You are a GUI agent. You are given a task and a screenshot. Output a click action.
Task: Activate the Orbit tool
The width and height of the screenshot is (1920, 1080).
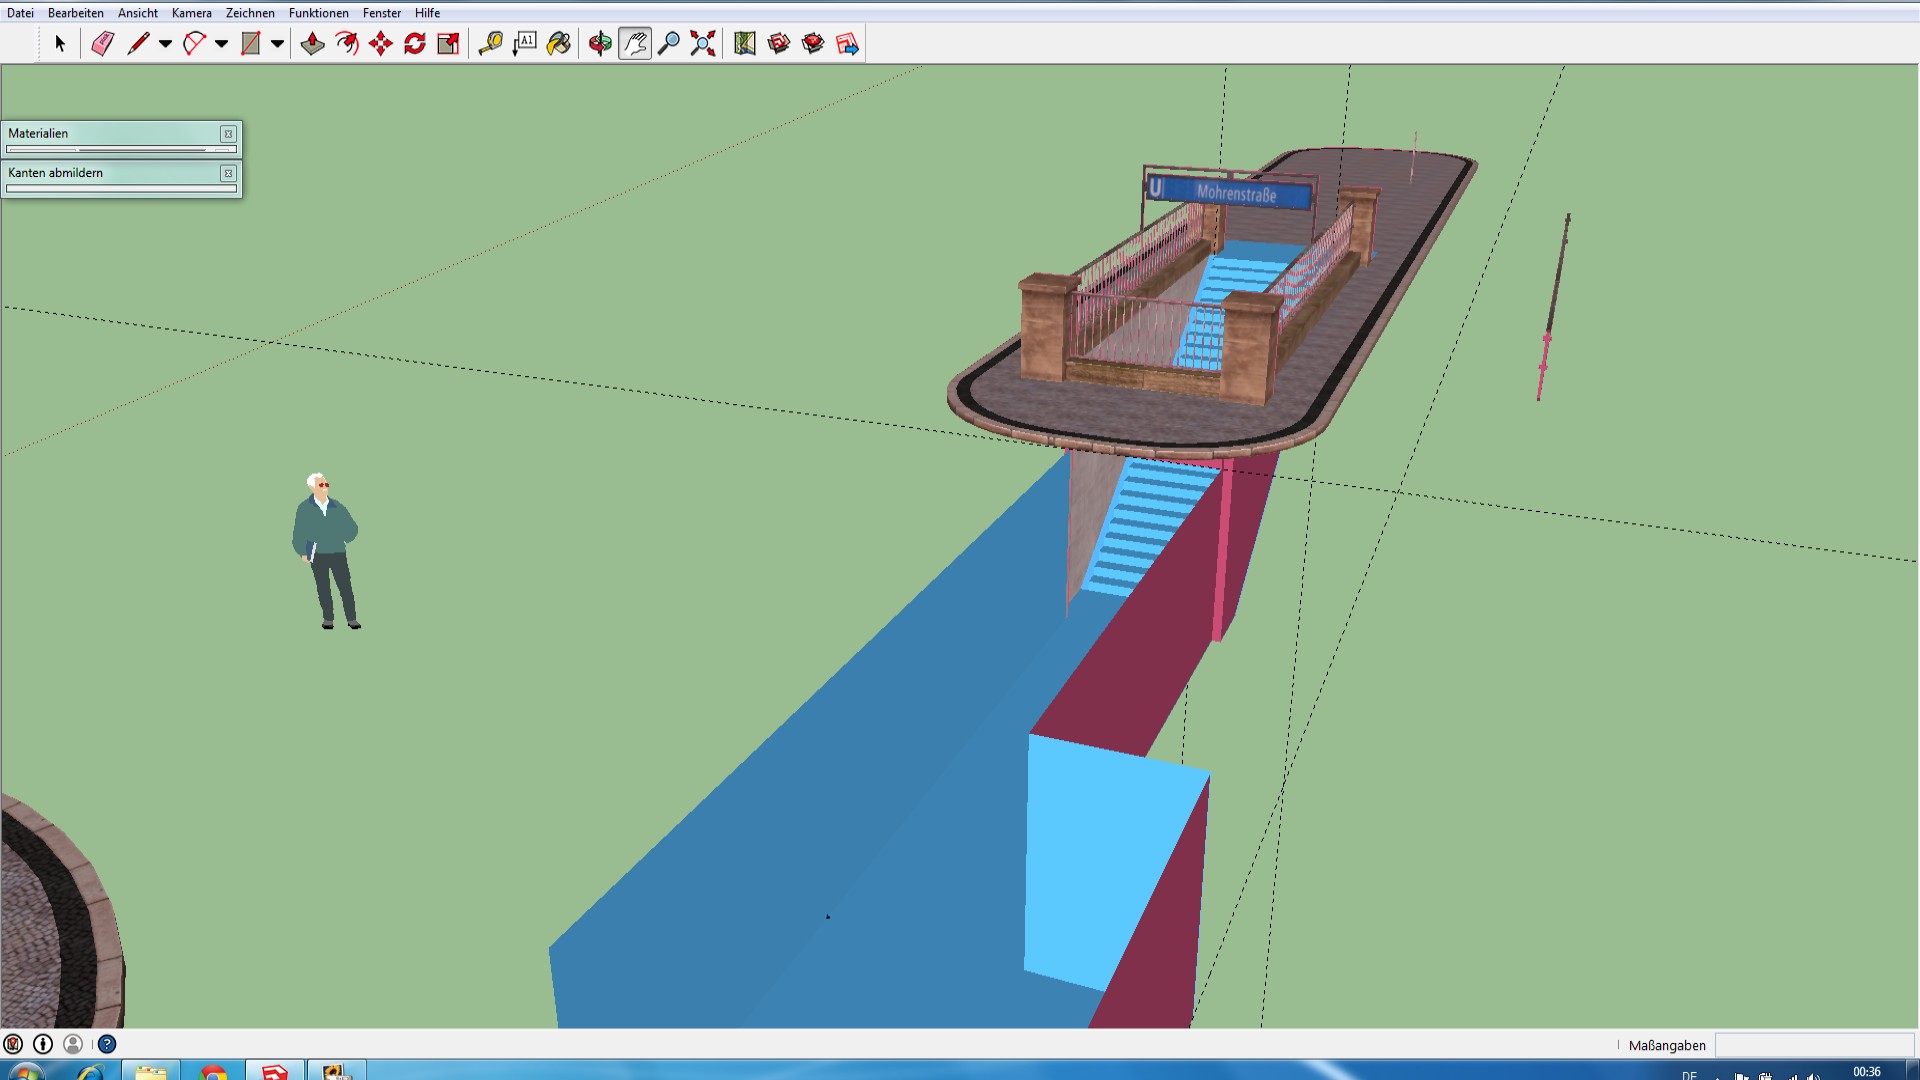coord(600,44)
